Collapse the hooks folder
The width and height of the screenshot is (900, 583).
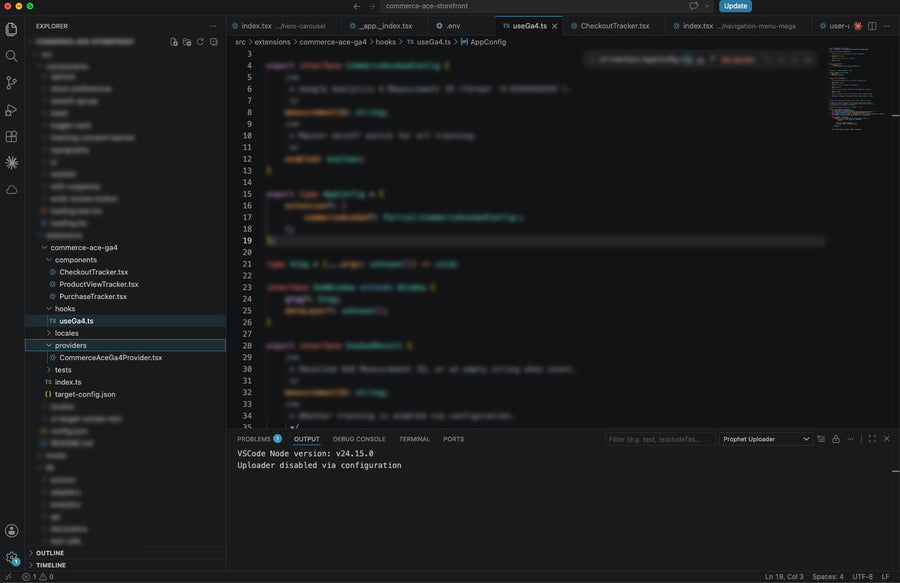tap(49, 309)
